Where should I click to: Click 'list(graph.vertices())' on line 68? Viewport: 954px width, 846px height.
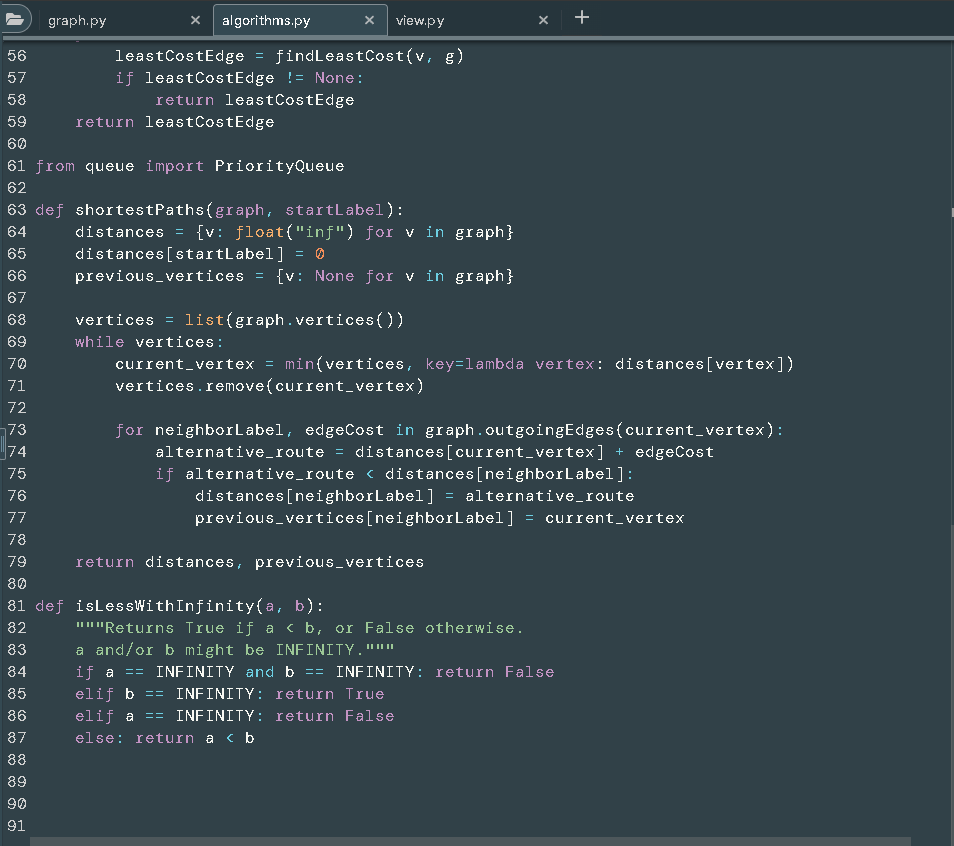[x=294, y=320]
